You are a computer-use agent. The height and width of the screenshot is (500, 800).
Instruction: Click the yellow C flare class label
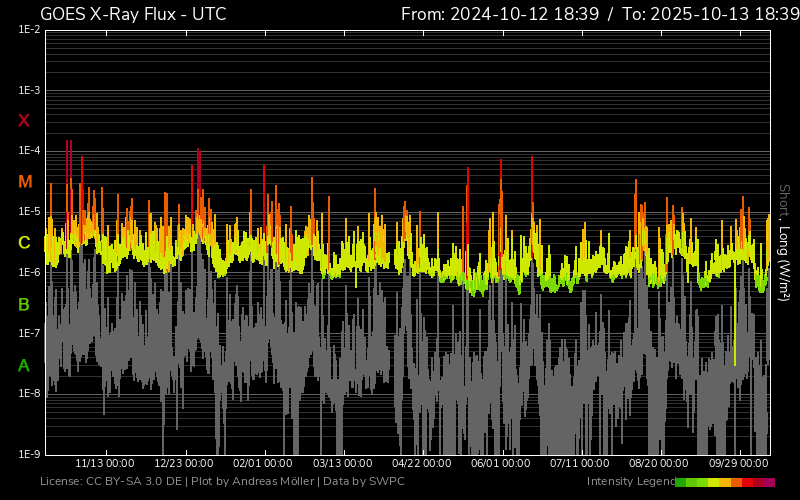point(24,243)
